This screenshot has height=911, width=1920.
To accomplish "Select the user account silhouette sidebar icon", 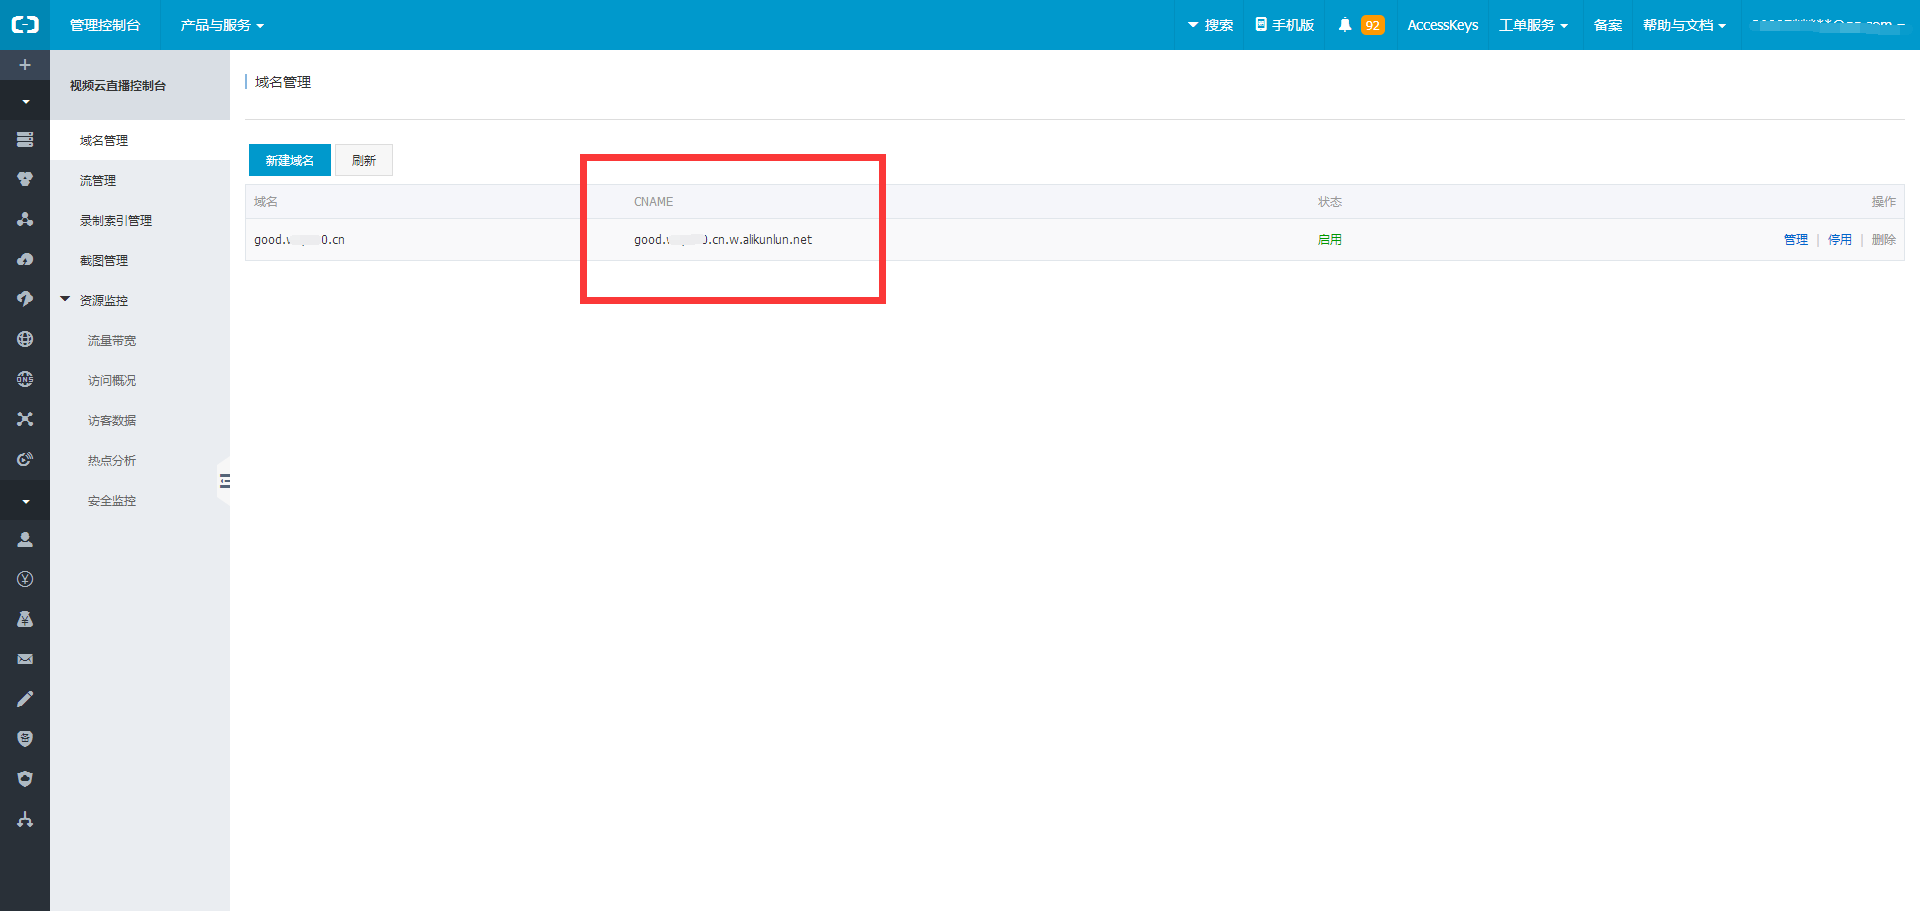I will [x=25, y=539].
